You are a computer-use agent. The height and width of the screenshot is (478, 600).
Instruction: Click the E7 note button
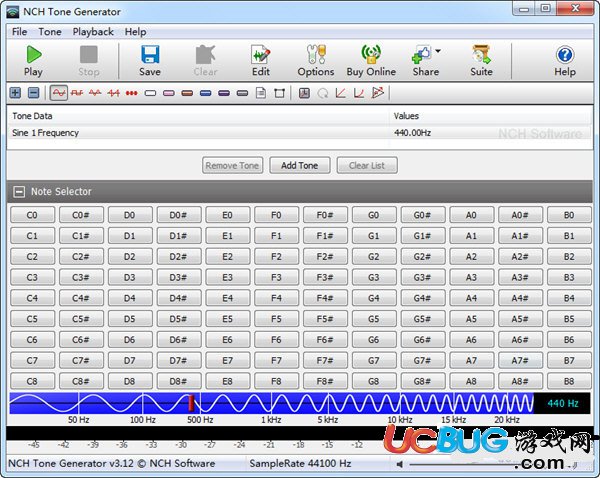227,361
